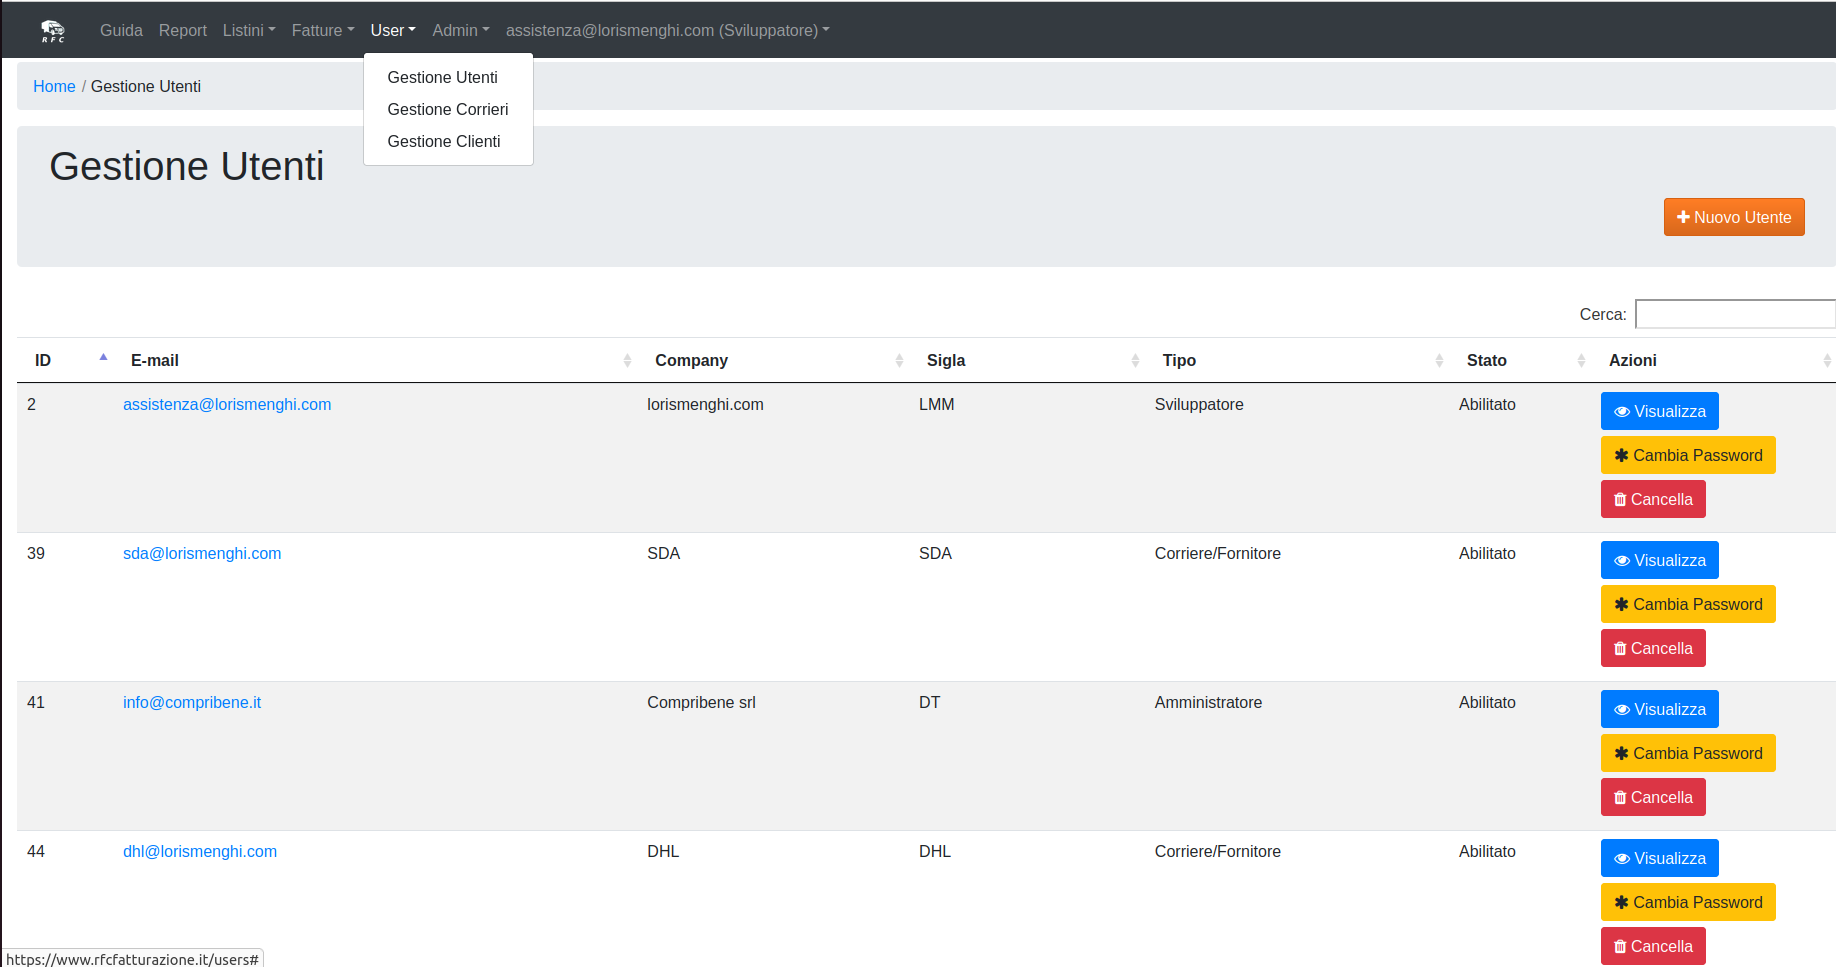Screen dimensions: 1836x967
Task: Sort table by E-mail column
Action: tap(155, 360)
